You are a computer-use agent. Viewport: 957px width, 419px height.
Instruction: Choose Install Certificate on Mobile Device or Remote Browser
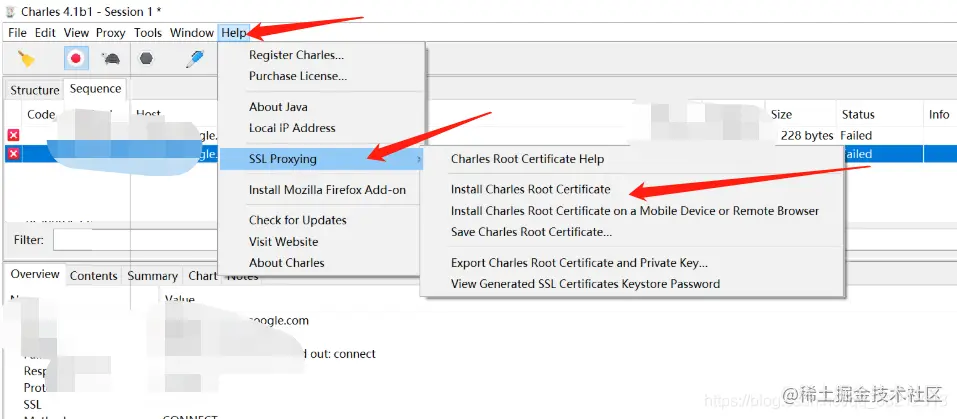click(635, 211)
